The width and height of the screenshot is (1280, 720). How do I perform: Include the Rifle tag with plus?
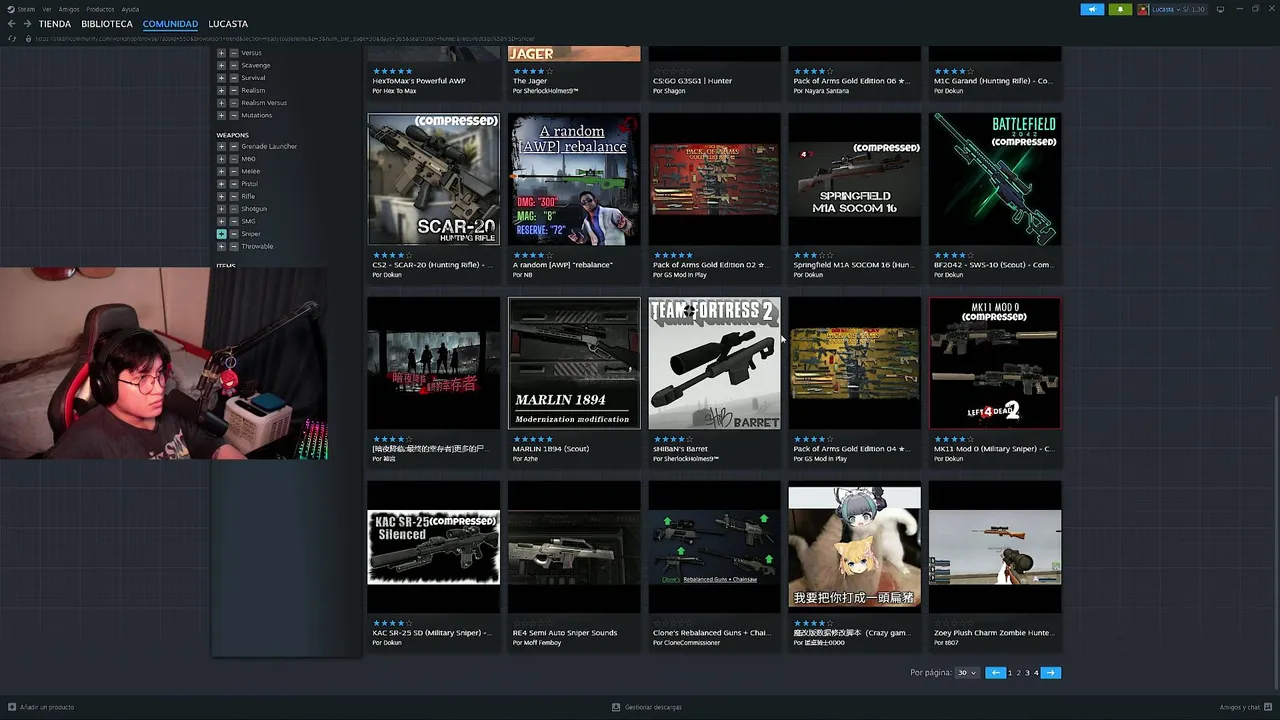tap(221, 196)
